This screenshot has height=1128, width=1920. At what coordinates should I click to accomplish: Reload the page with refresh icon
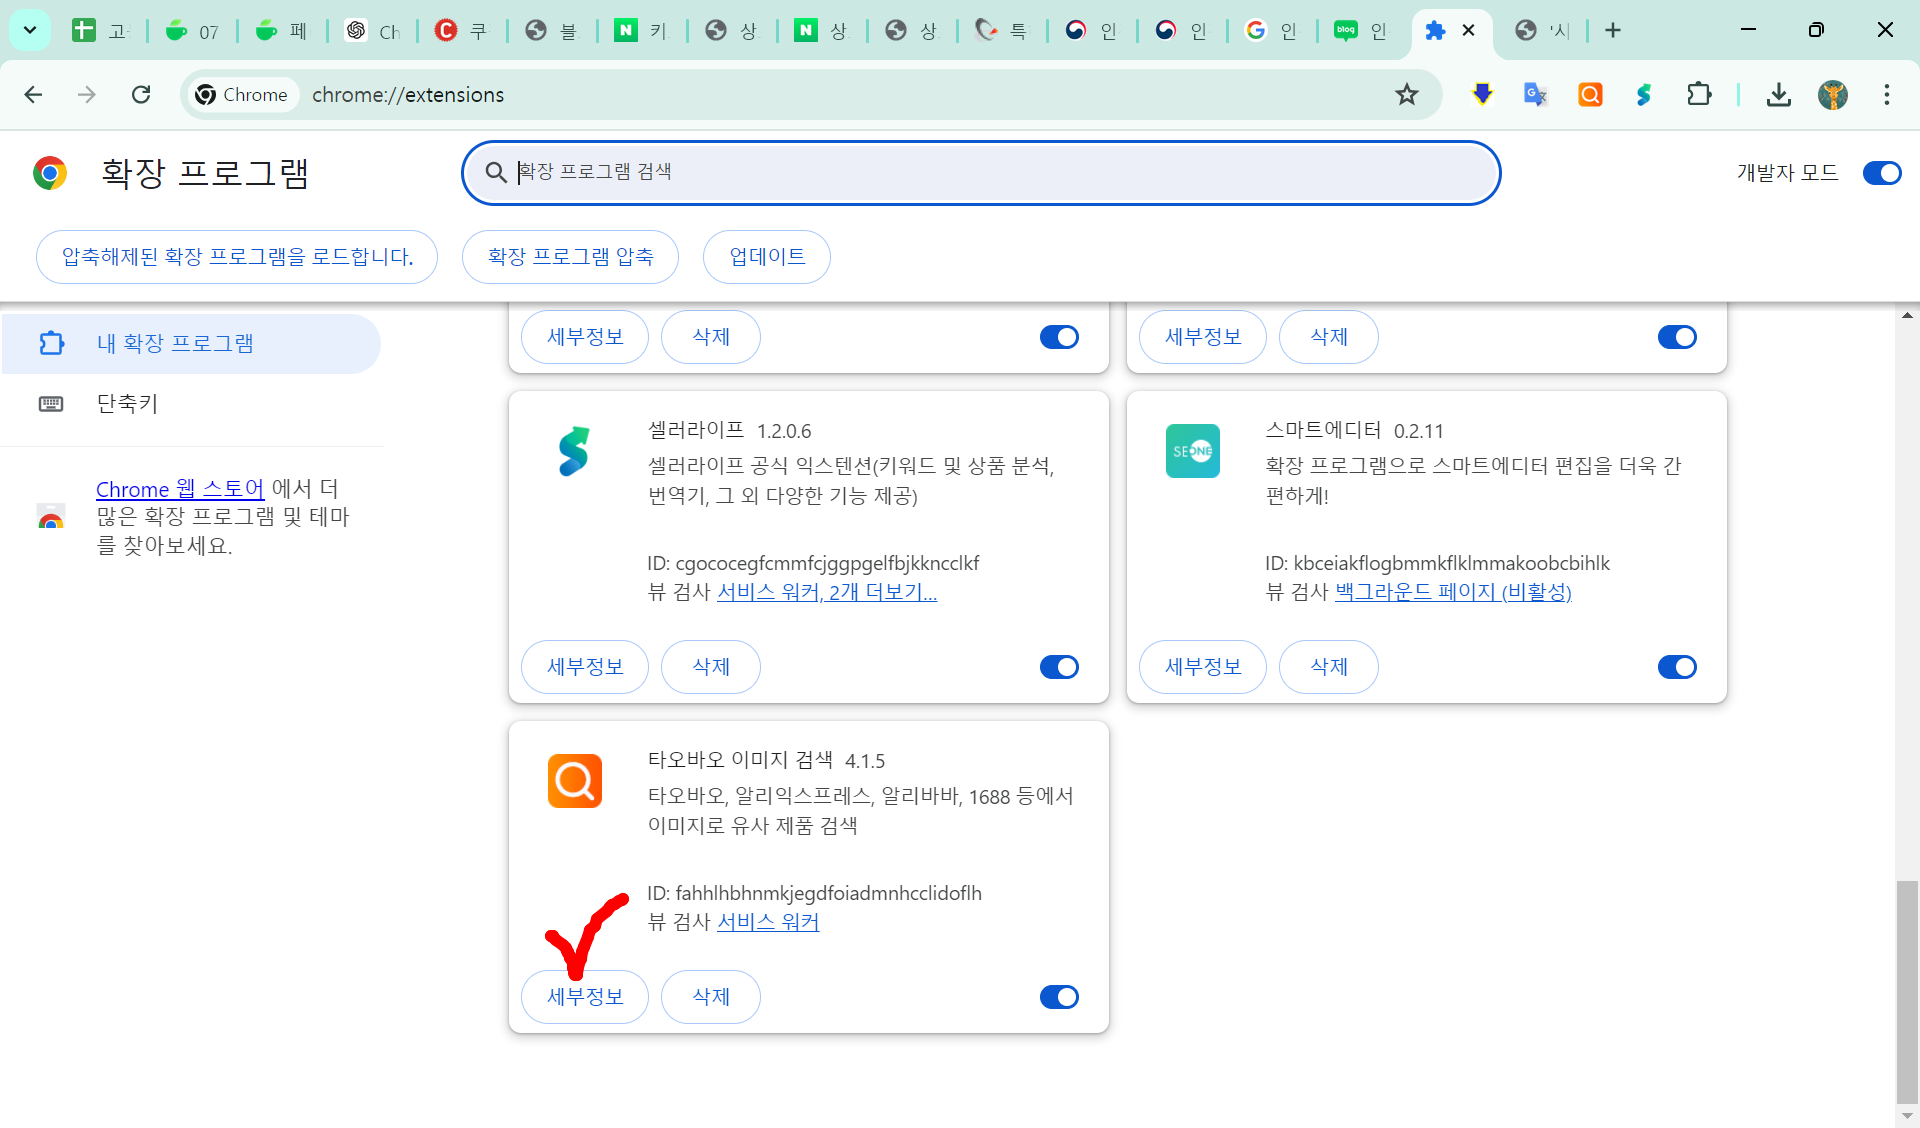pos(141,95)
